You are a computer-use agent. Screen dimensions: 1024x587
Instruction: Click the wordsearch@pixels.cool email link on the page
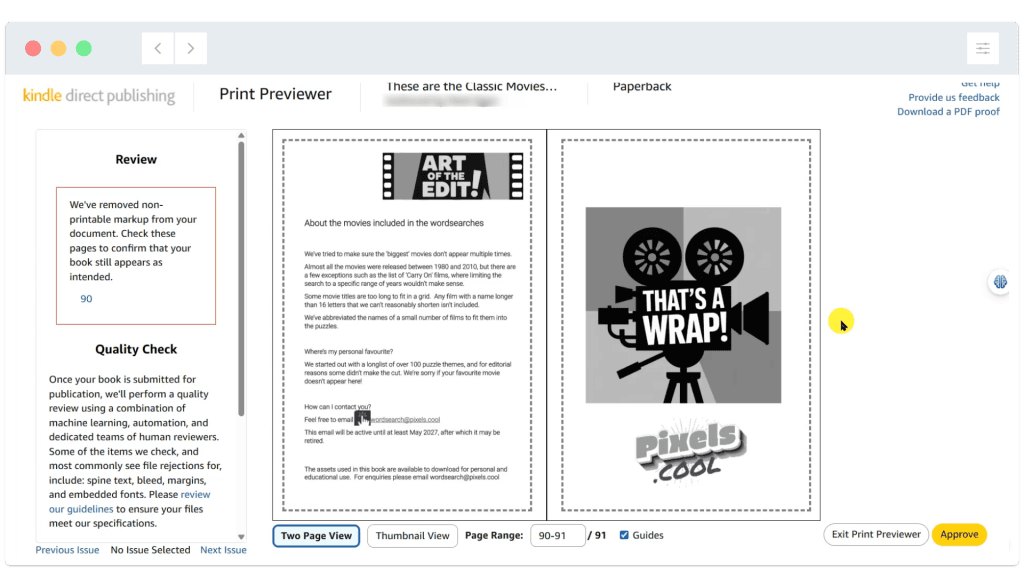point(405,420)
